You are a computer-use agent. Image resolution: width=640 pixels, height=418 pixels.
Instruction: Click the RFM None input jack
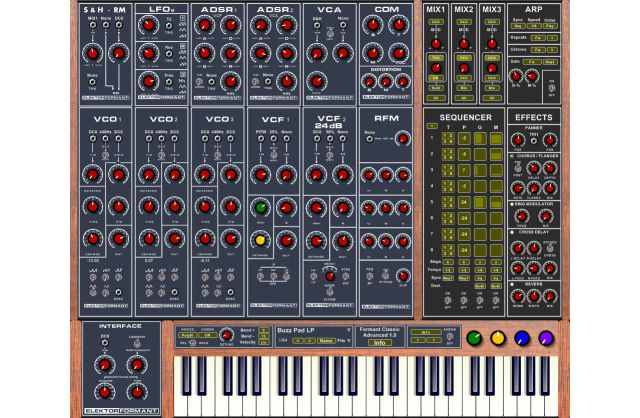coord(369,139)
